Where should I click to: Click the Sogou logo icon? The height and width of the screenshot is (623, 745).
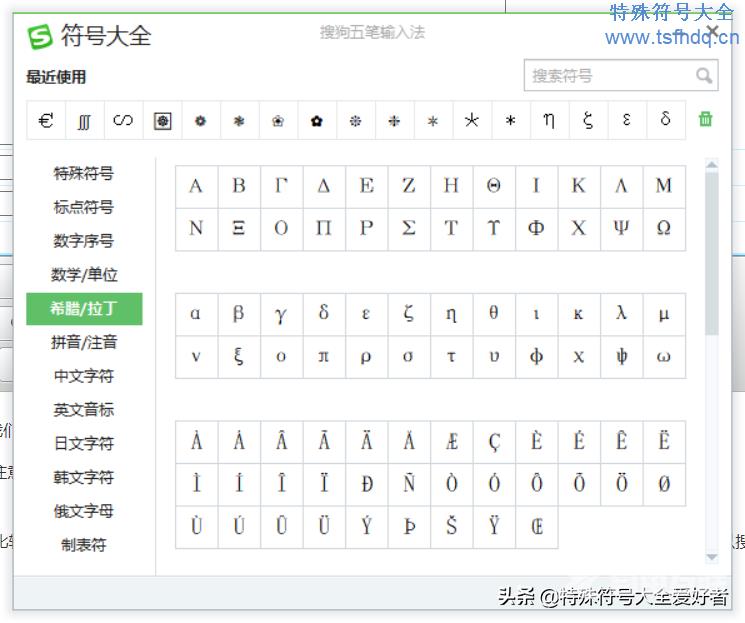(40, 37)
